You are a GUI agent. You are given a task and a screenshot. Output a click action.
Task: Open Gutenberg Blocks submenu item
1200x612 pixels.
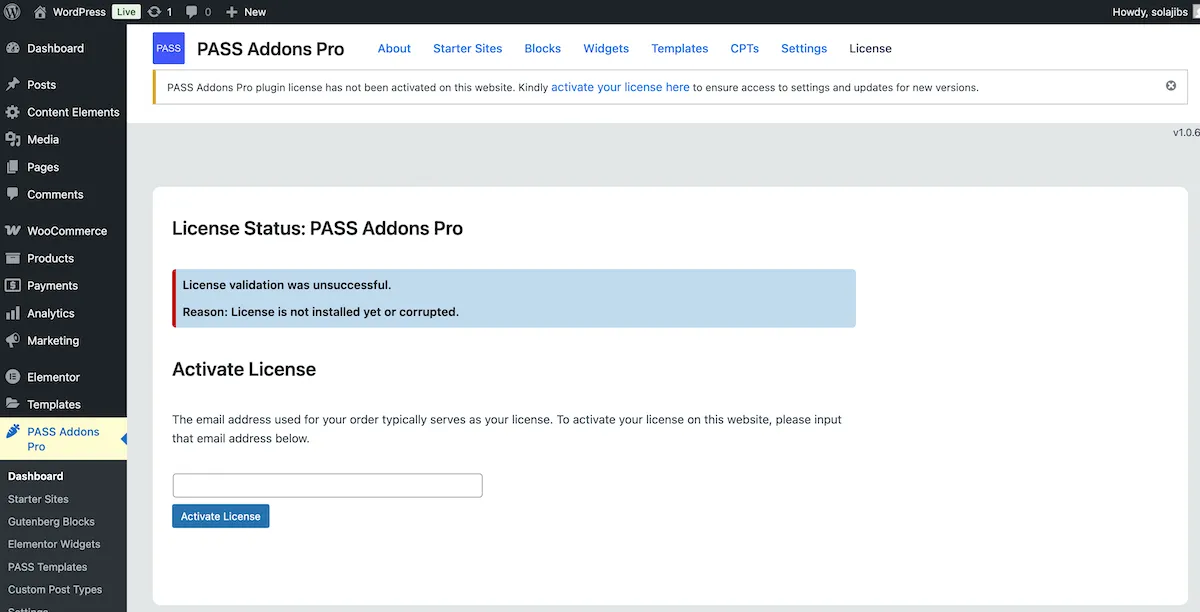[x=51, y=522]
